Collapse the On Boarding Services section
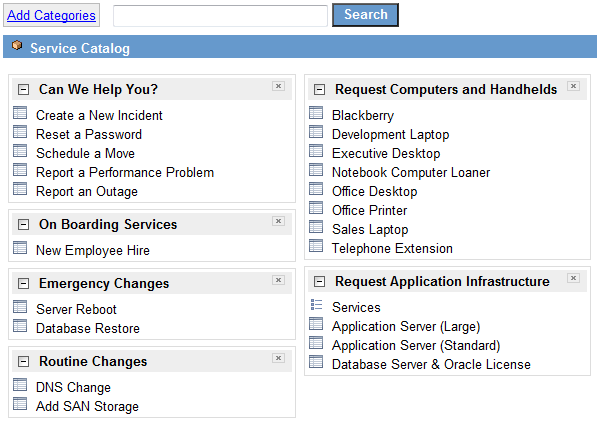 click(24, 225)
